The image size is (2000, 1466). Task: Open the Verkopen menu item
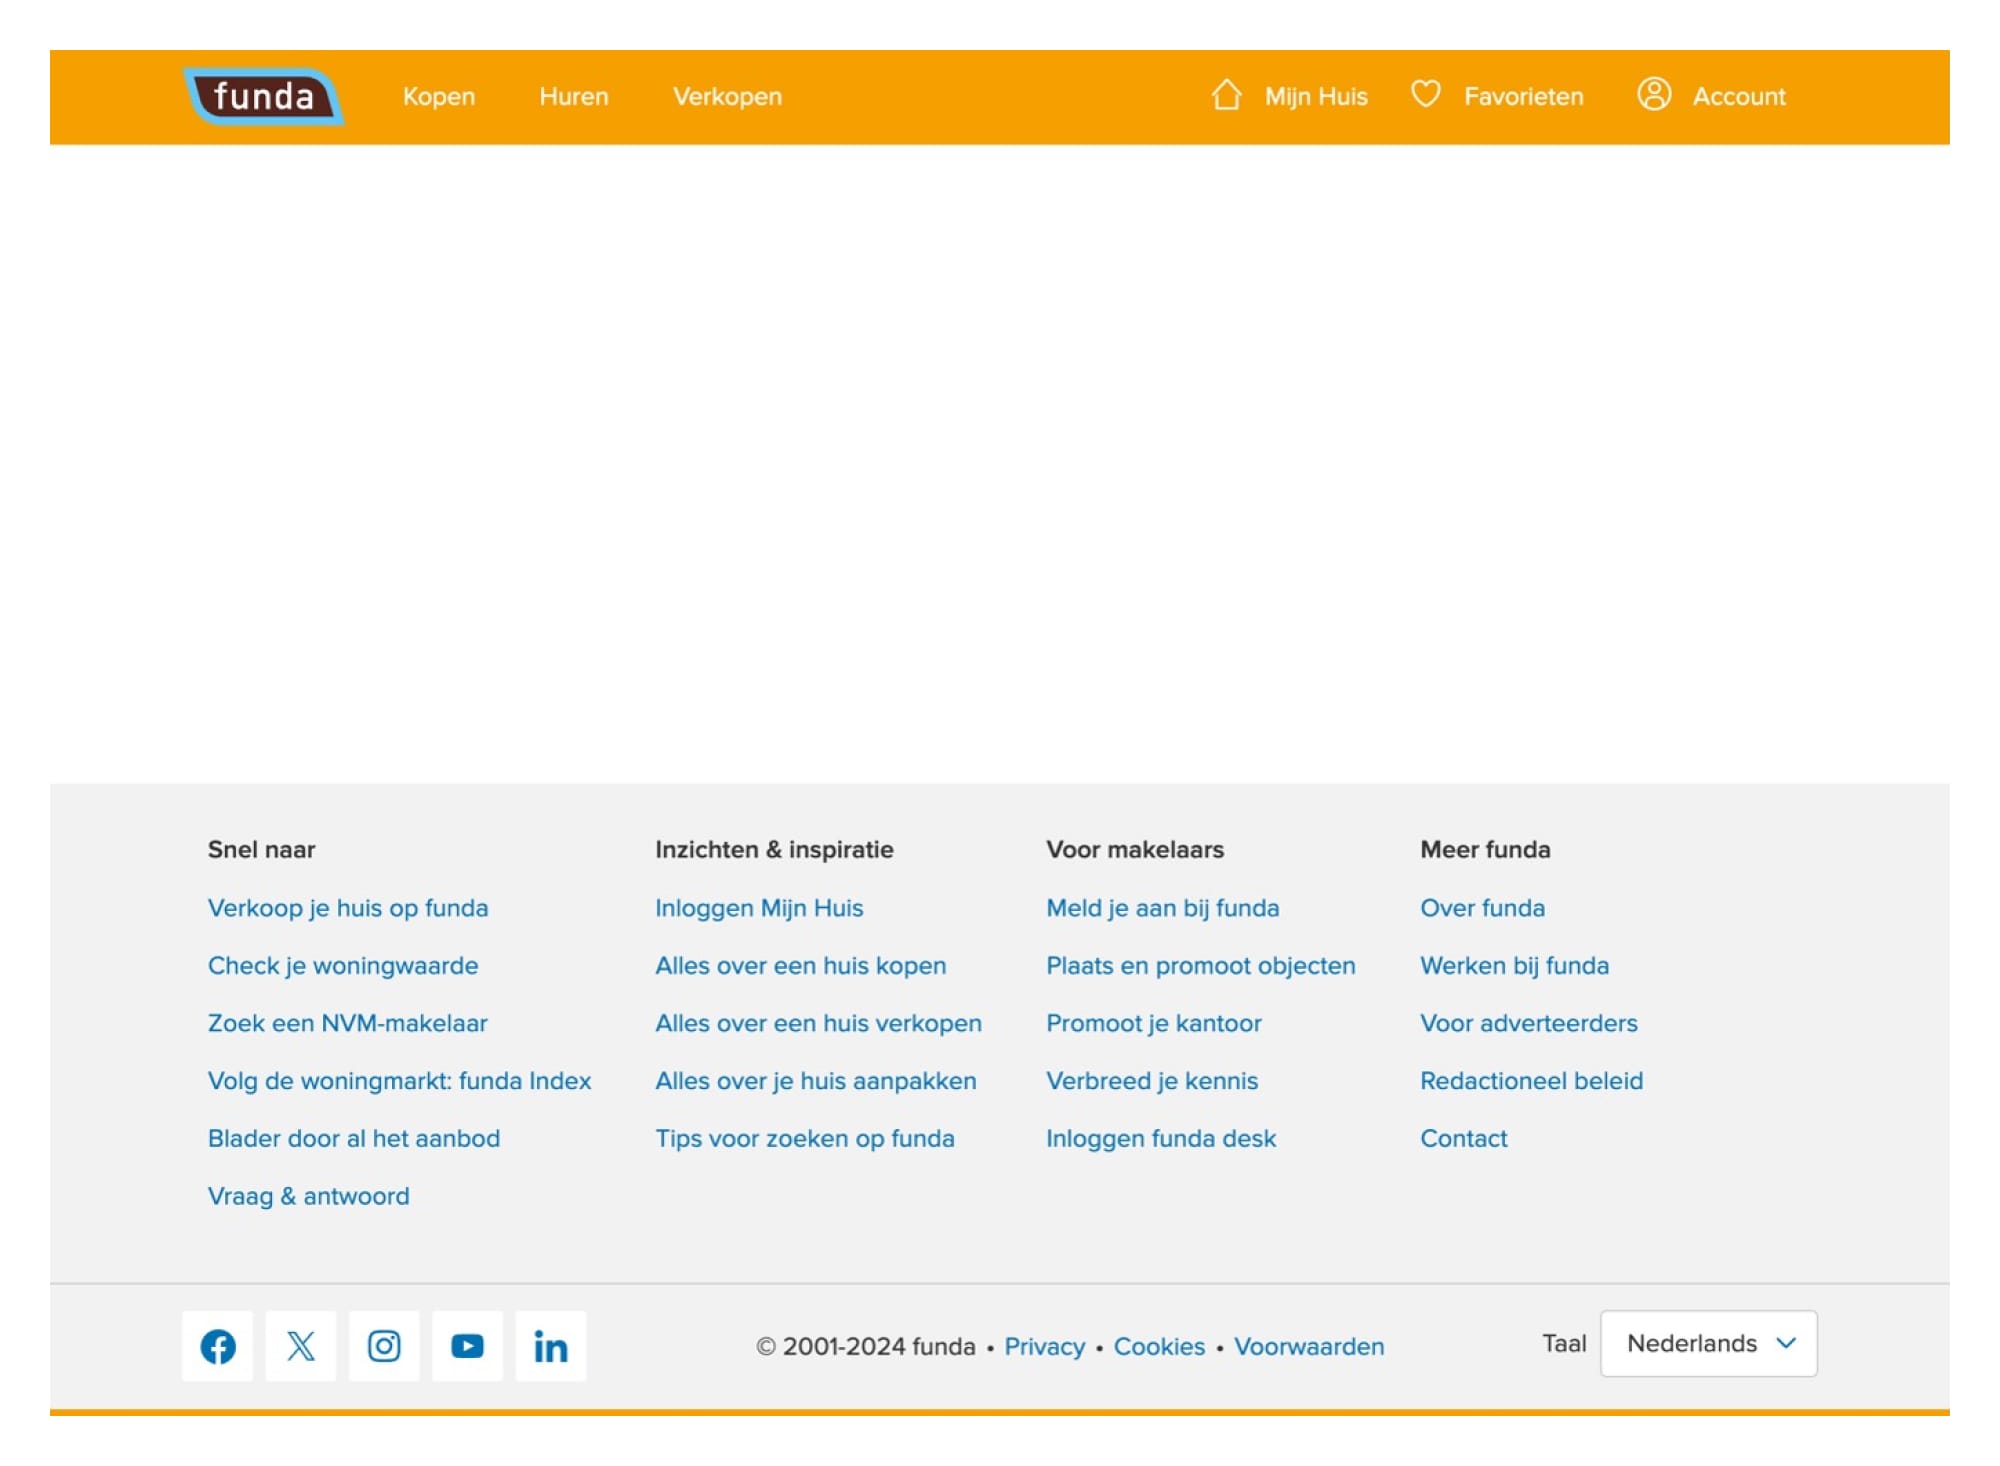point(727,97)
